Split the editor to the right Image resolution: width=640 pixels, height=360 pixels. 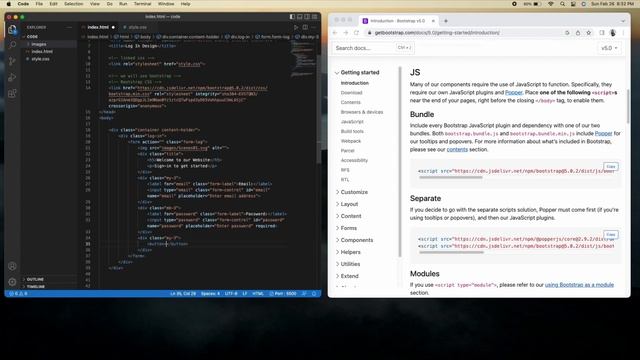(305, 27)
